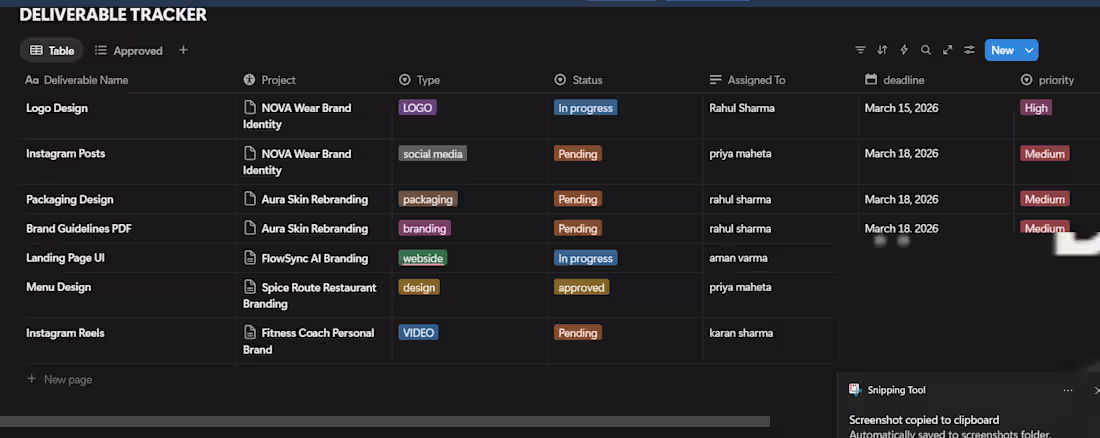
Task: Select the purple LOGO type tag
Action: click(417, 108)
